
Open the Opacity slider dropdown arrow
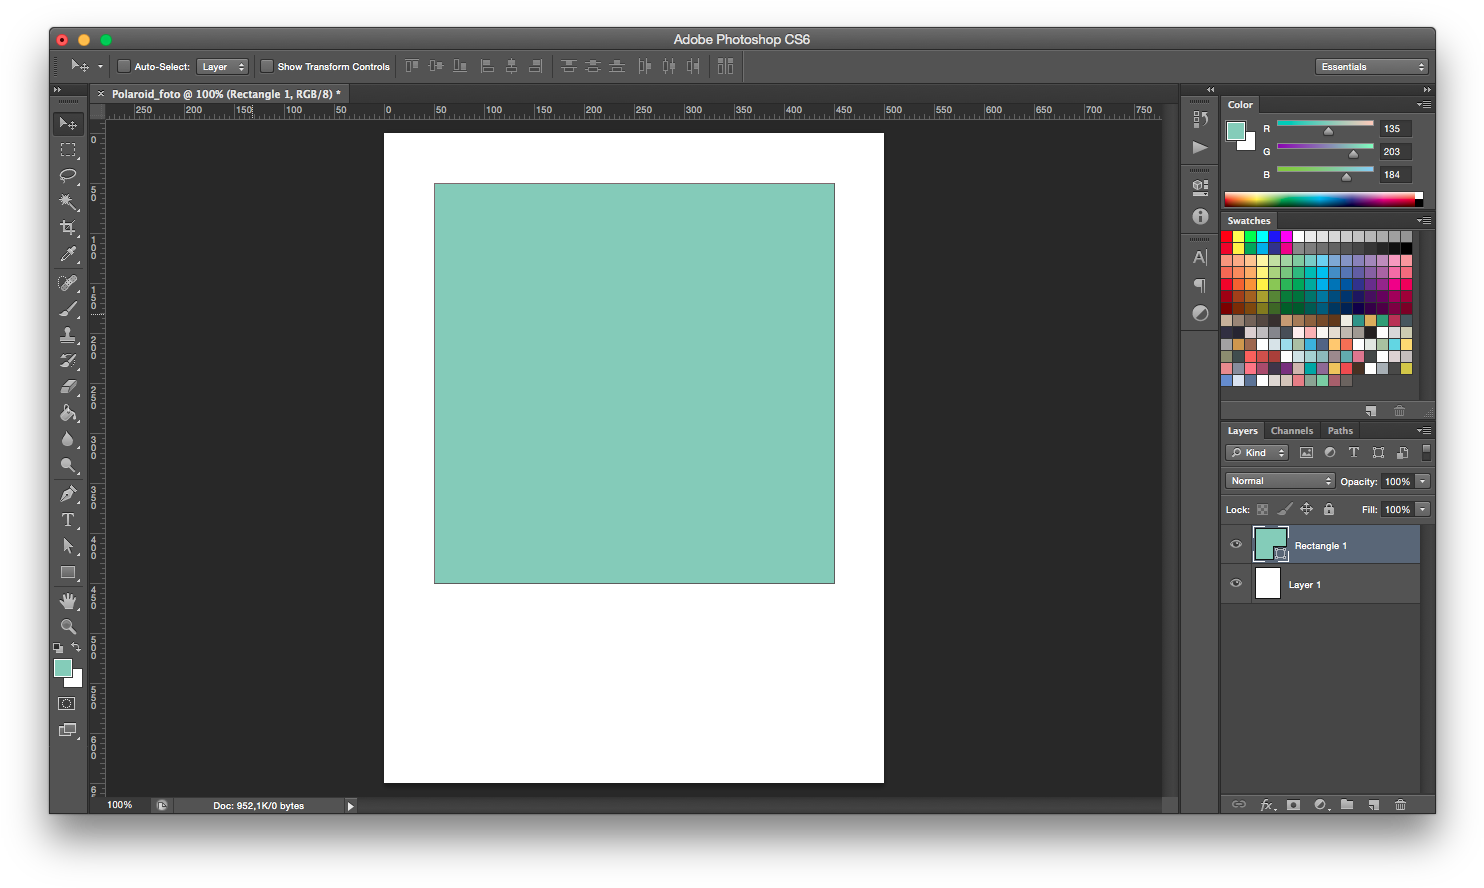[1423, 481]
